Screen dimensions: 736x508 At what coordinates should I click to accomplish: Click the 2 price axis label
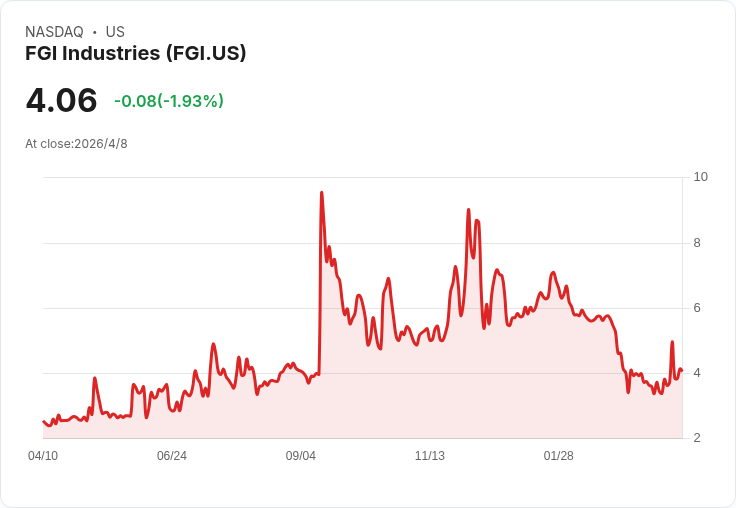click(697, 438)
